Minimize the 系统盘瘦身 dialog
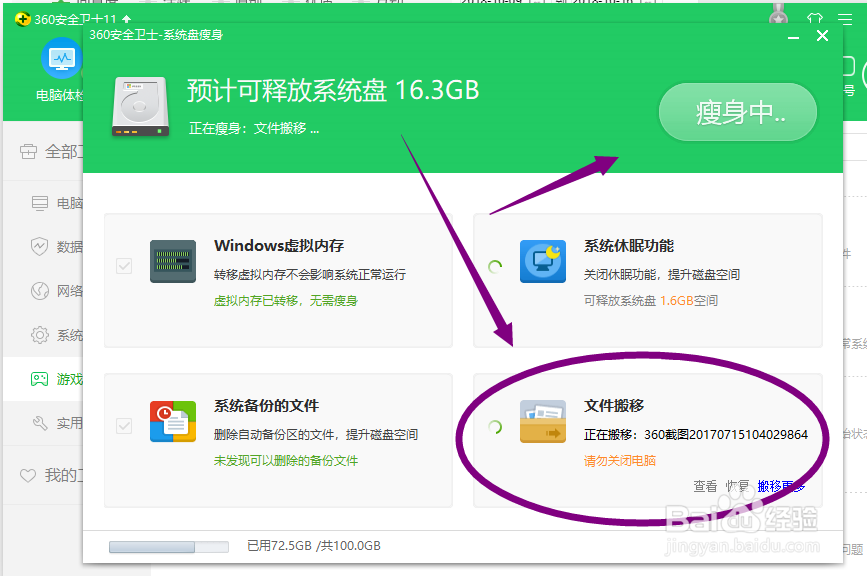The height and width of the screenshot is (576, 867). 793,37
